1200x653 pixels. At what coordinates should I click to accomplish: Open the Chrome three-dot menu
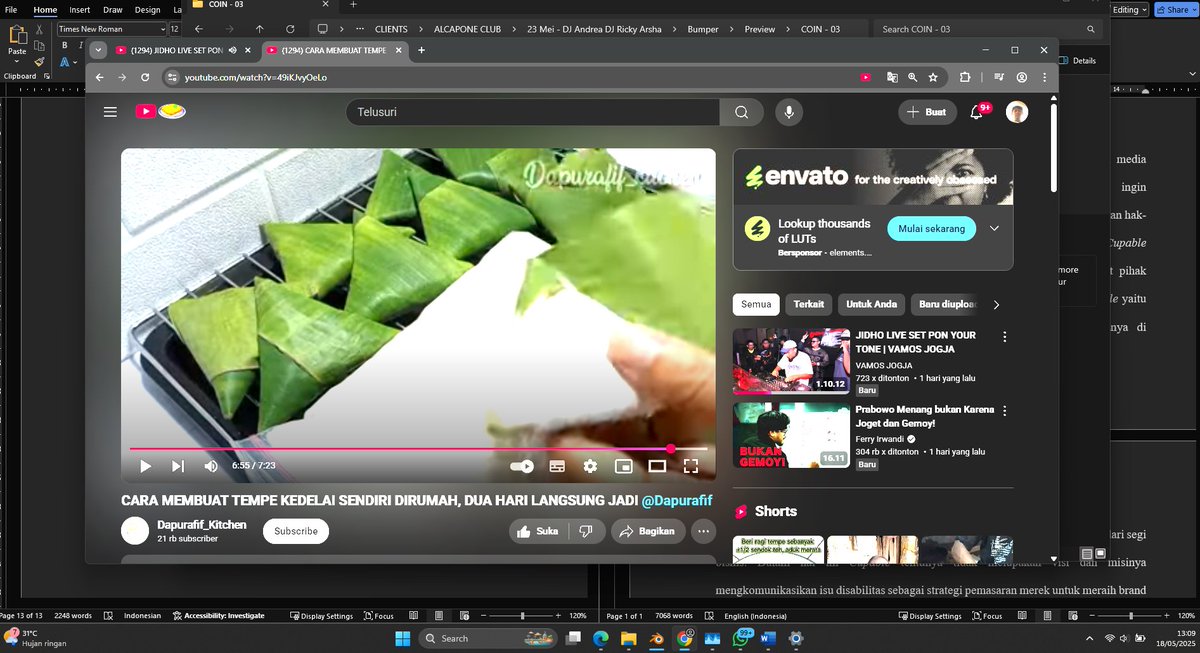[1044, 77]
